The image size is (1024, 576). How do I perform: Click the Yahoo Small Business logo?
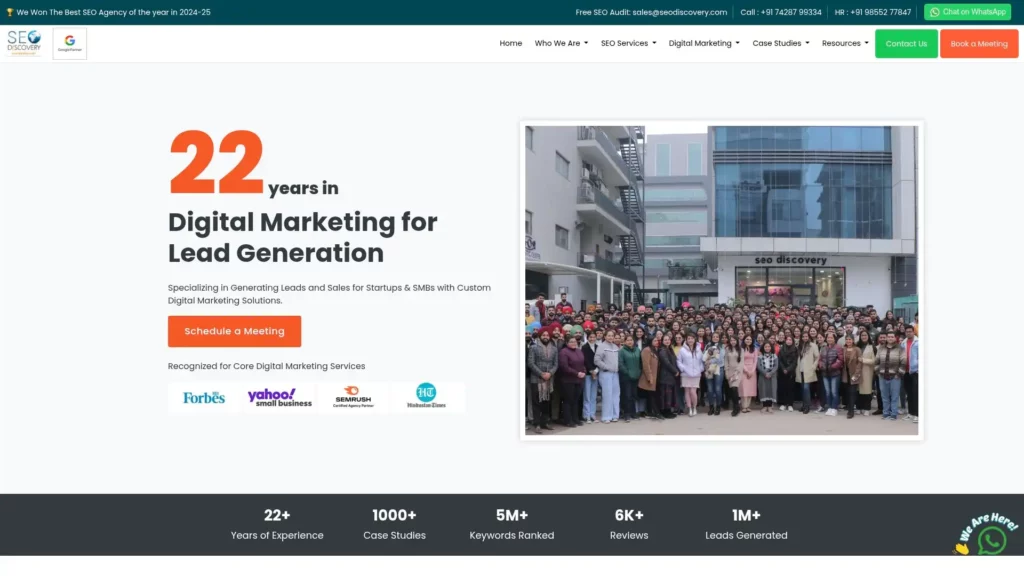279,397
